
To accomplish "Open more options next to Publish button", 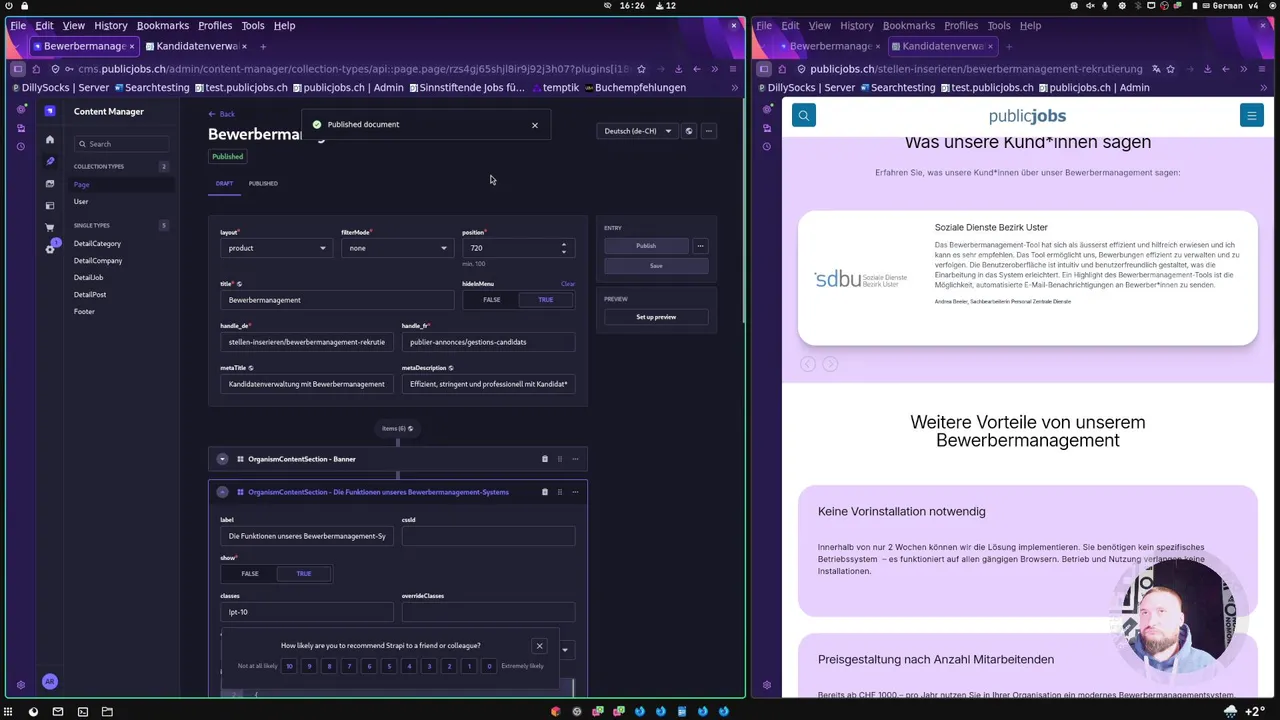I will pyautogui.click(x=700, y=246).
